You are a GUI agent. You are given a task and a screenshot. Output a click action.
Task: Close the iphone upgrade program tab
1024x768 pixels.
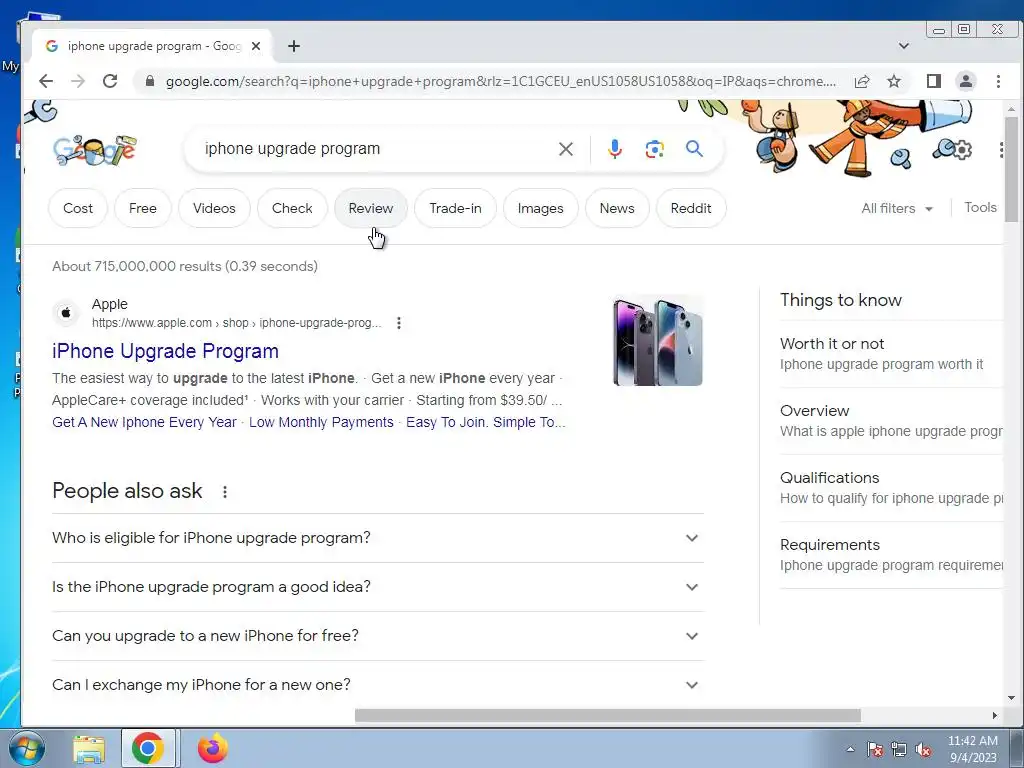click(x=256, y=46)
